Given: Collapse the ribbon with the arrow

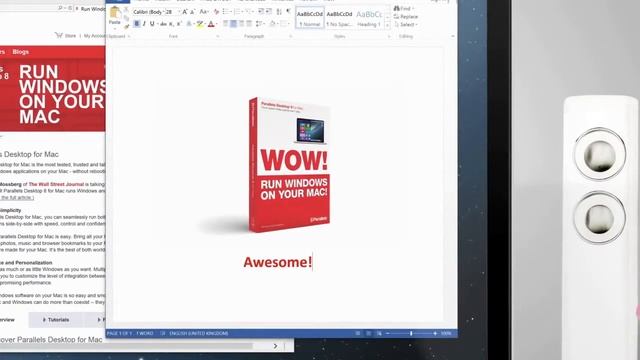Looking at the screenshot, I should (453, 36).
